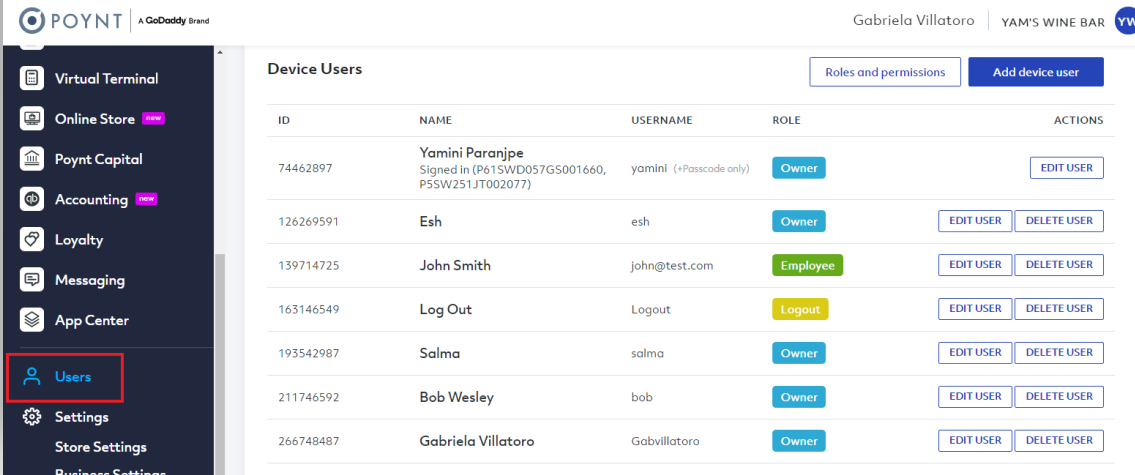Click the Settings gear icon
The image size is (1135, 475).
[x=31, y=417]
